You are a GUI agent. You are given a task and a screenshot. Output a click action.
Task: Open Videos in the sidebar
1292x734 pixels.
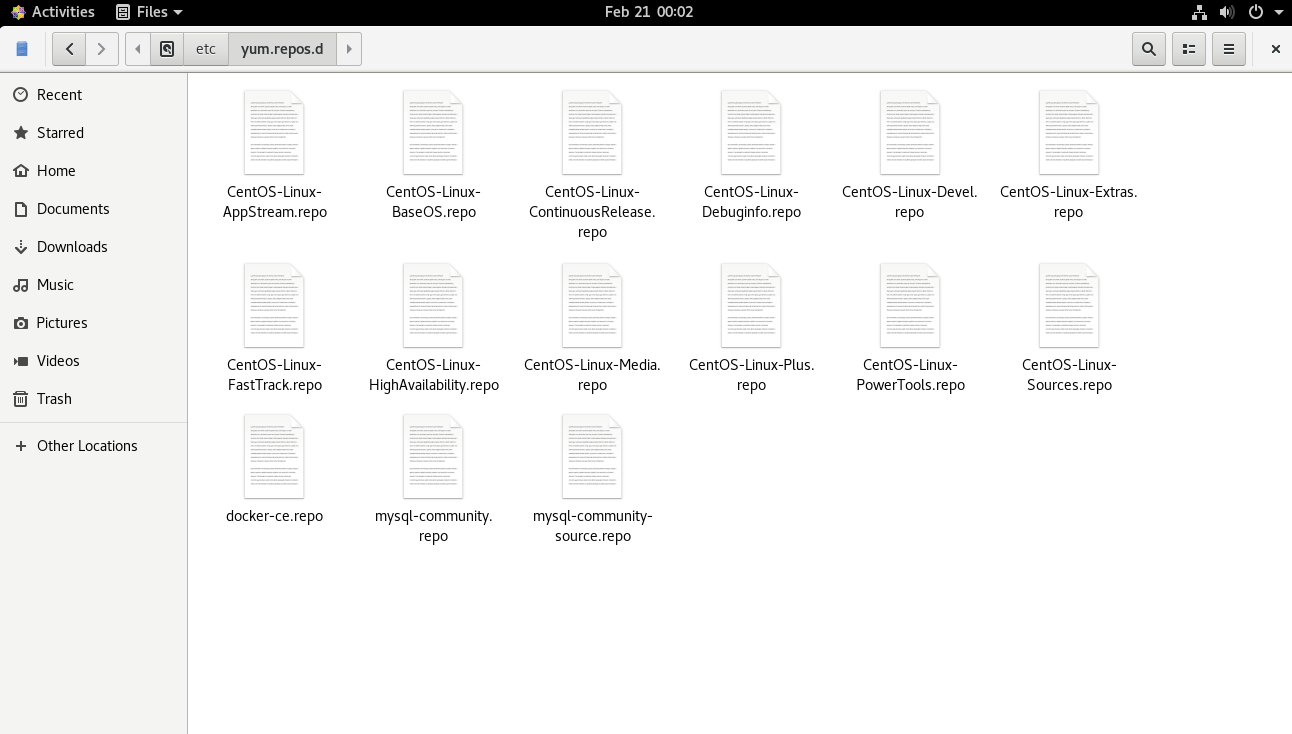(94, 361)
